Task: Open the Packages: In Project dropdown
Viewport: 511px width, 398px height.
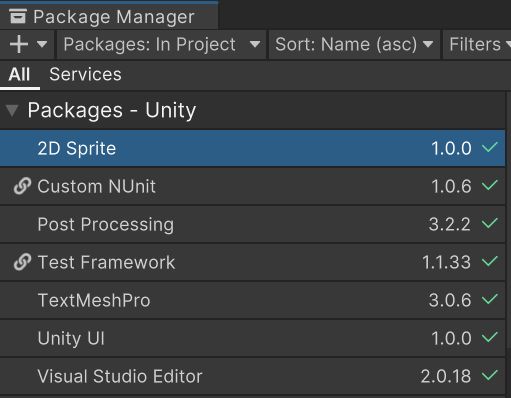Action: coord(161,44)
